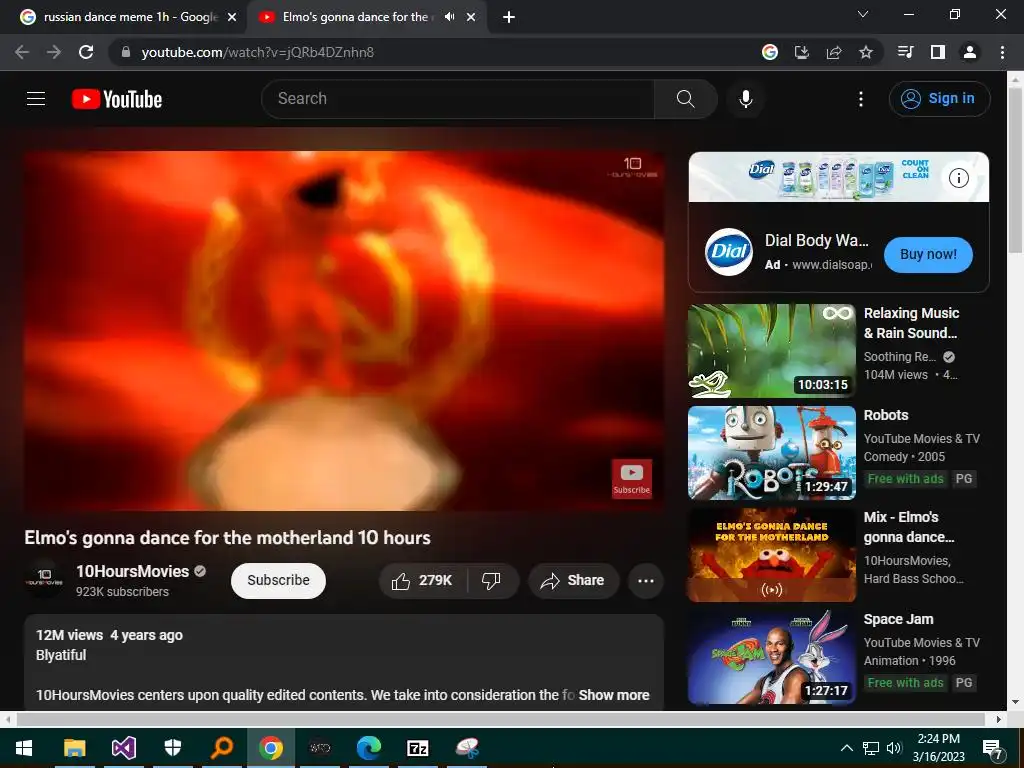The width and height of the screenshot is (1024, 768).
Task: Click the Google icon in address bar
Action: click(x=770, y=52)
